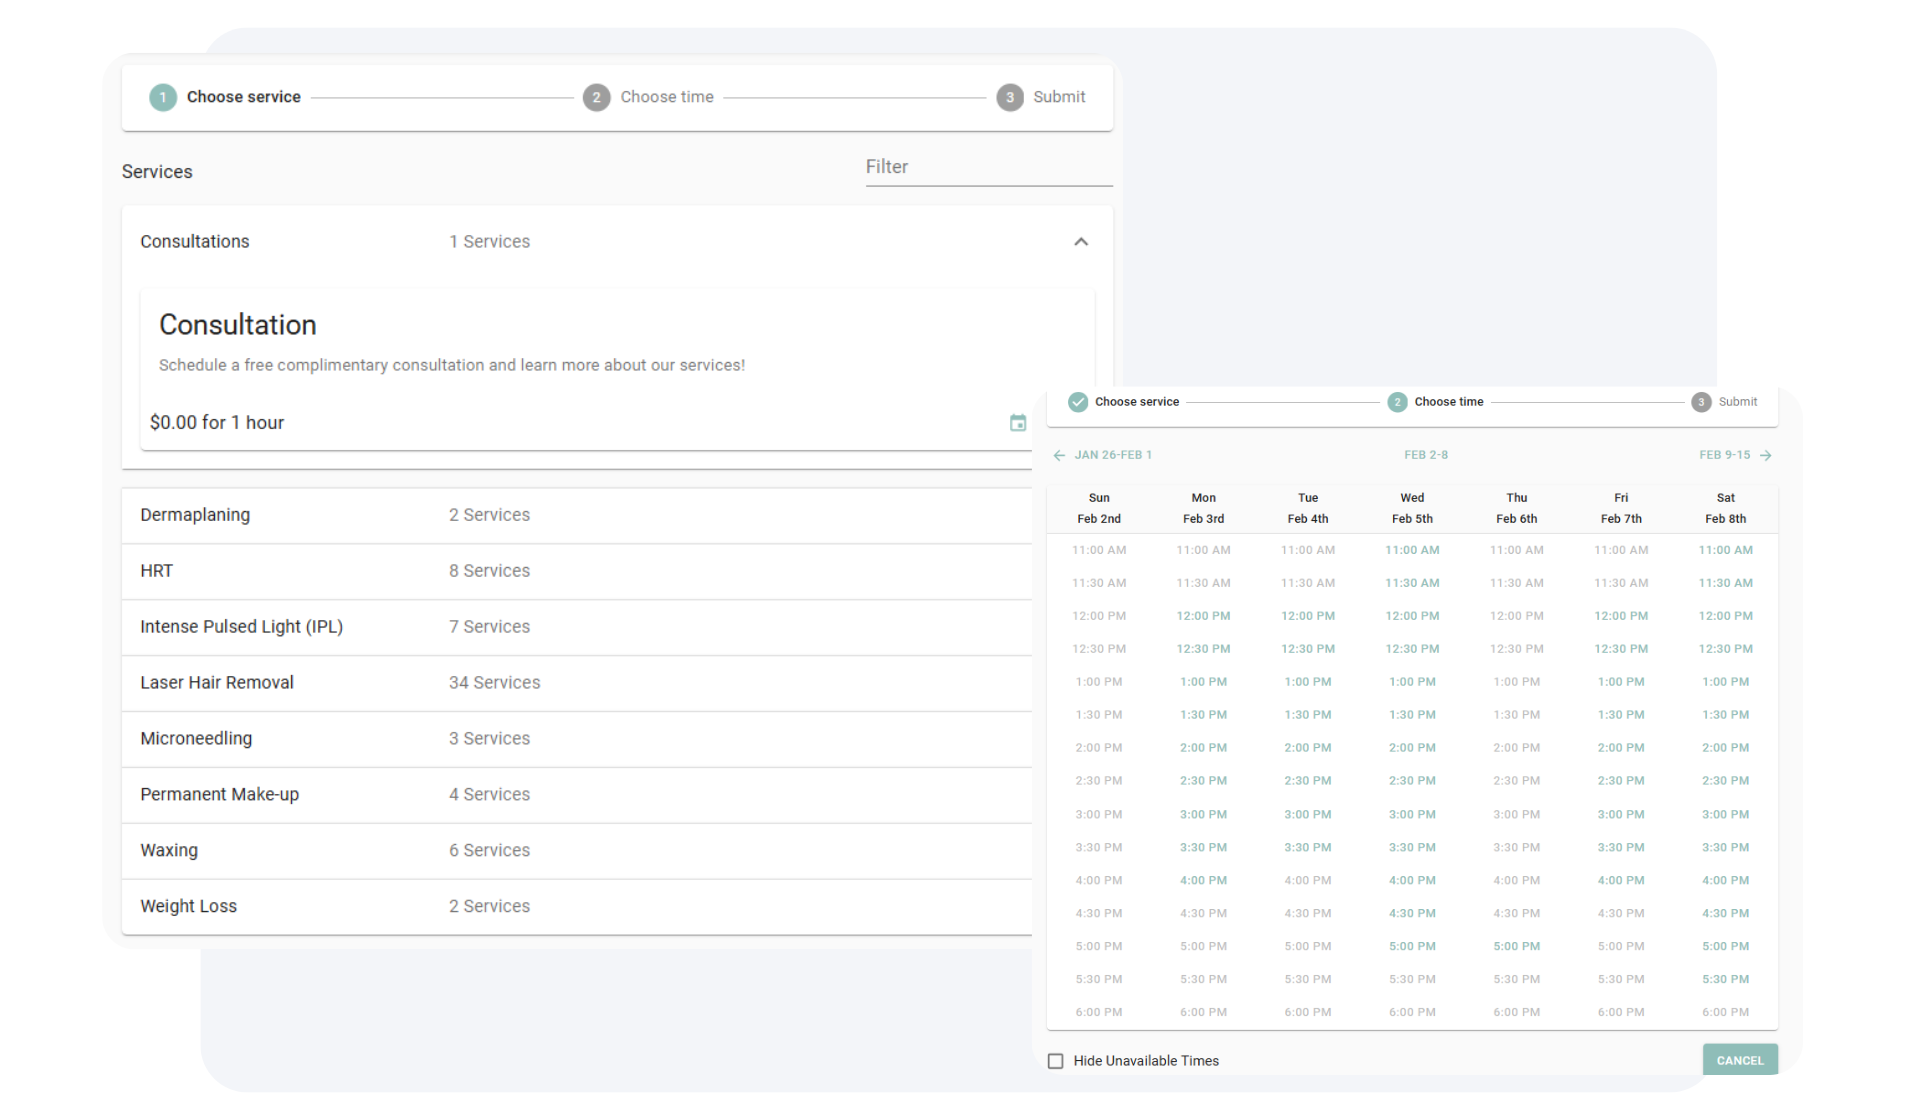Image resolution: width=1920 pixels, height=1120 pixels.
Task: Go to next week arrow icon
Action: (1766, 455)
